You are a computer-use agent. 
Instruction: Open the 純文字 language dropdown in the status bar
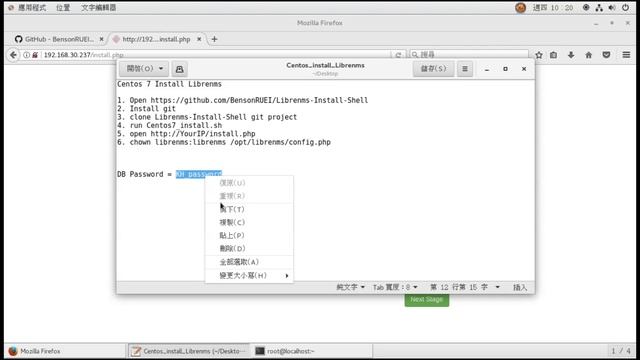[350, 287]
